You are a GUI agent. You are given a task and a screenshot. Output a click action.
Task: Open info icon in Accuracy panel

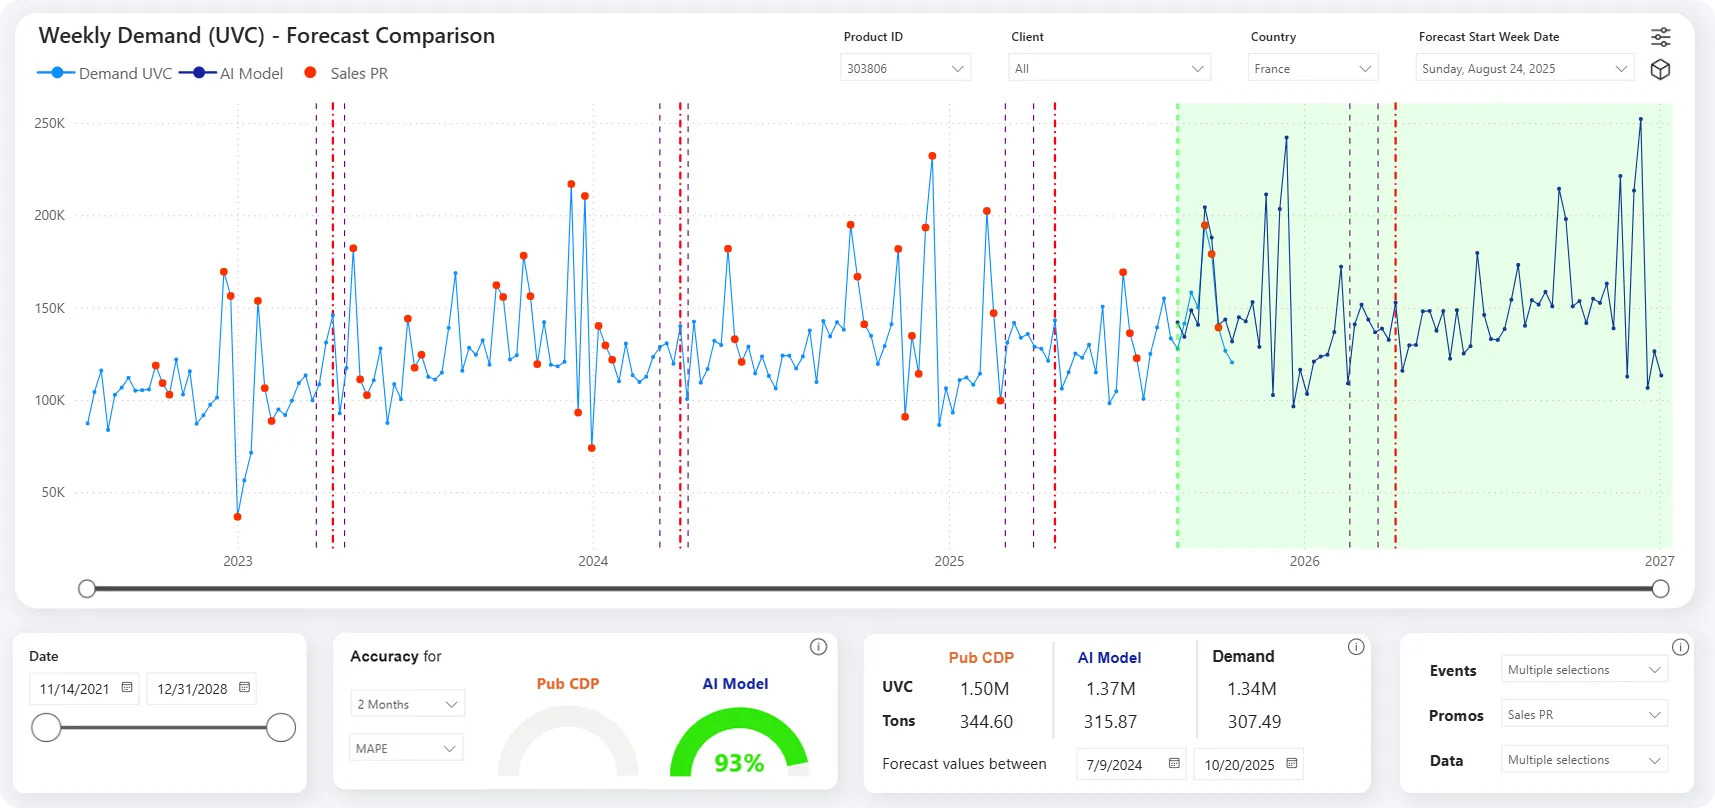[x=818, y=647]
